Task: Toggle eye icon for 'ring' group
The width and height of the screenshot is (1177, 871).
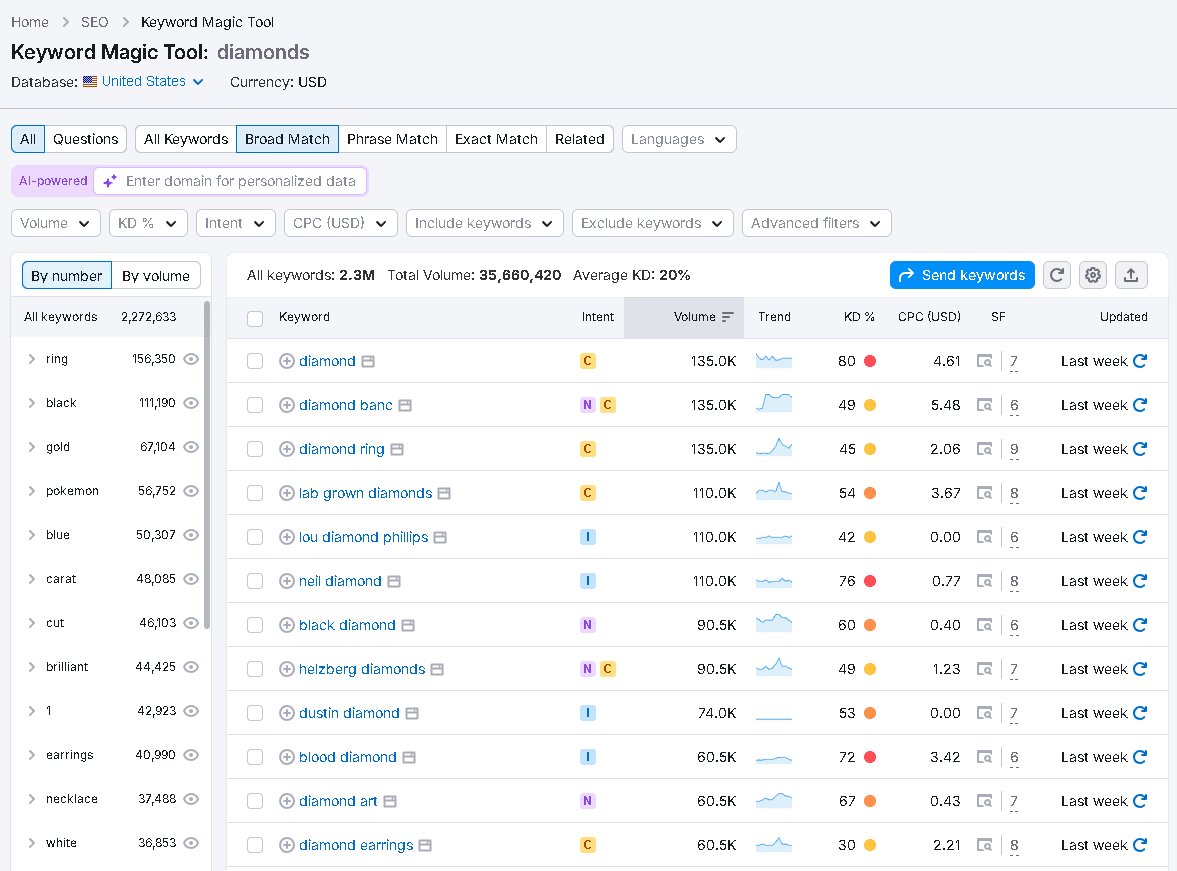Action: (x=191, y=359)
